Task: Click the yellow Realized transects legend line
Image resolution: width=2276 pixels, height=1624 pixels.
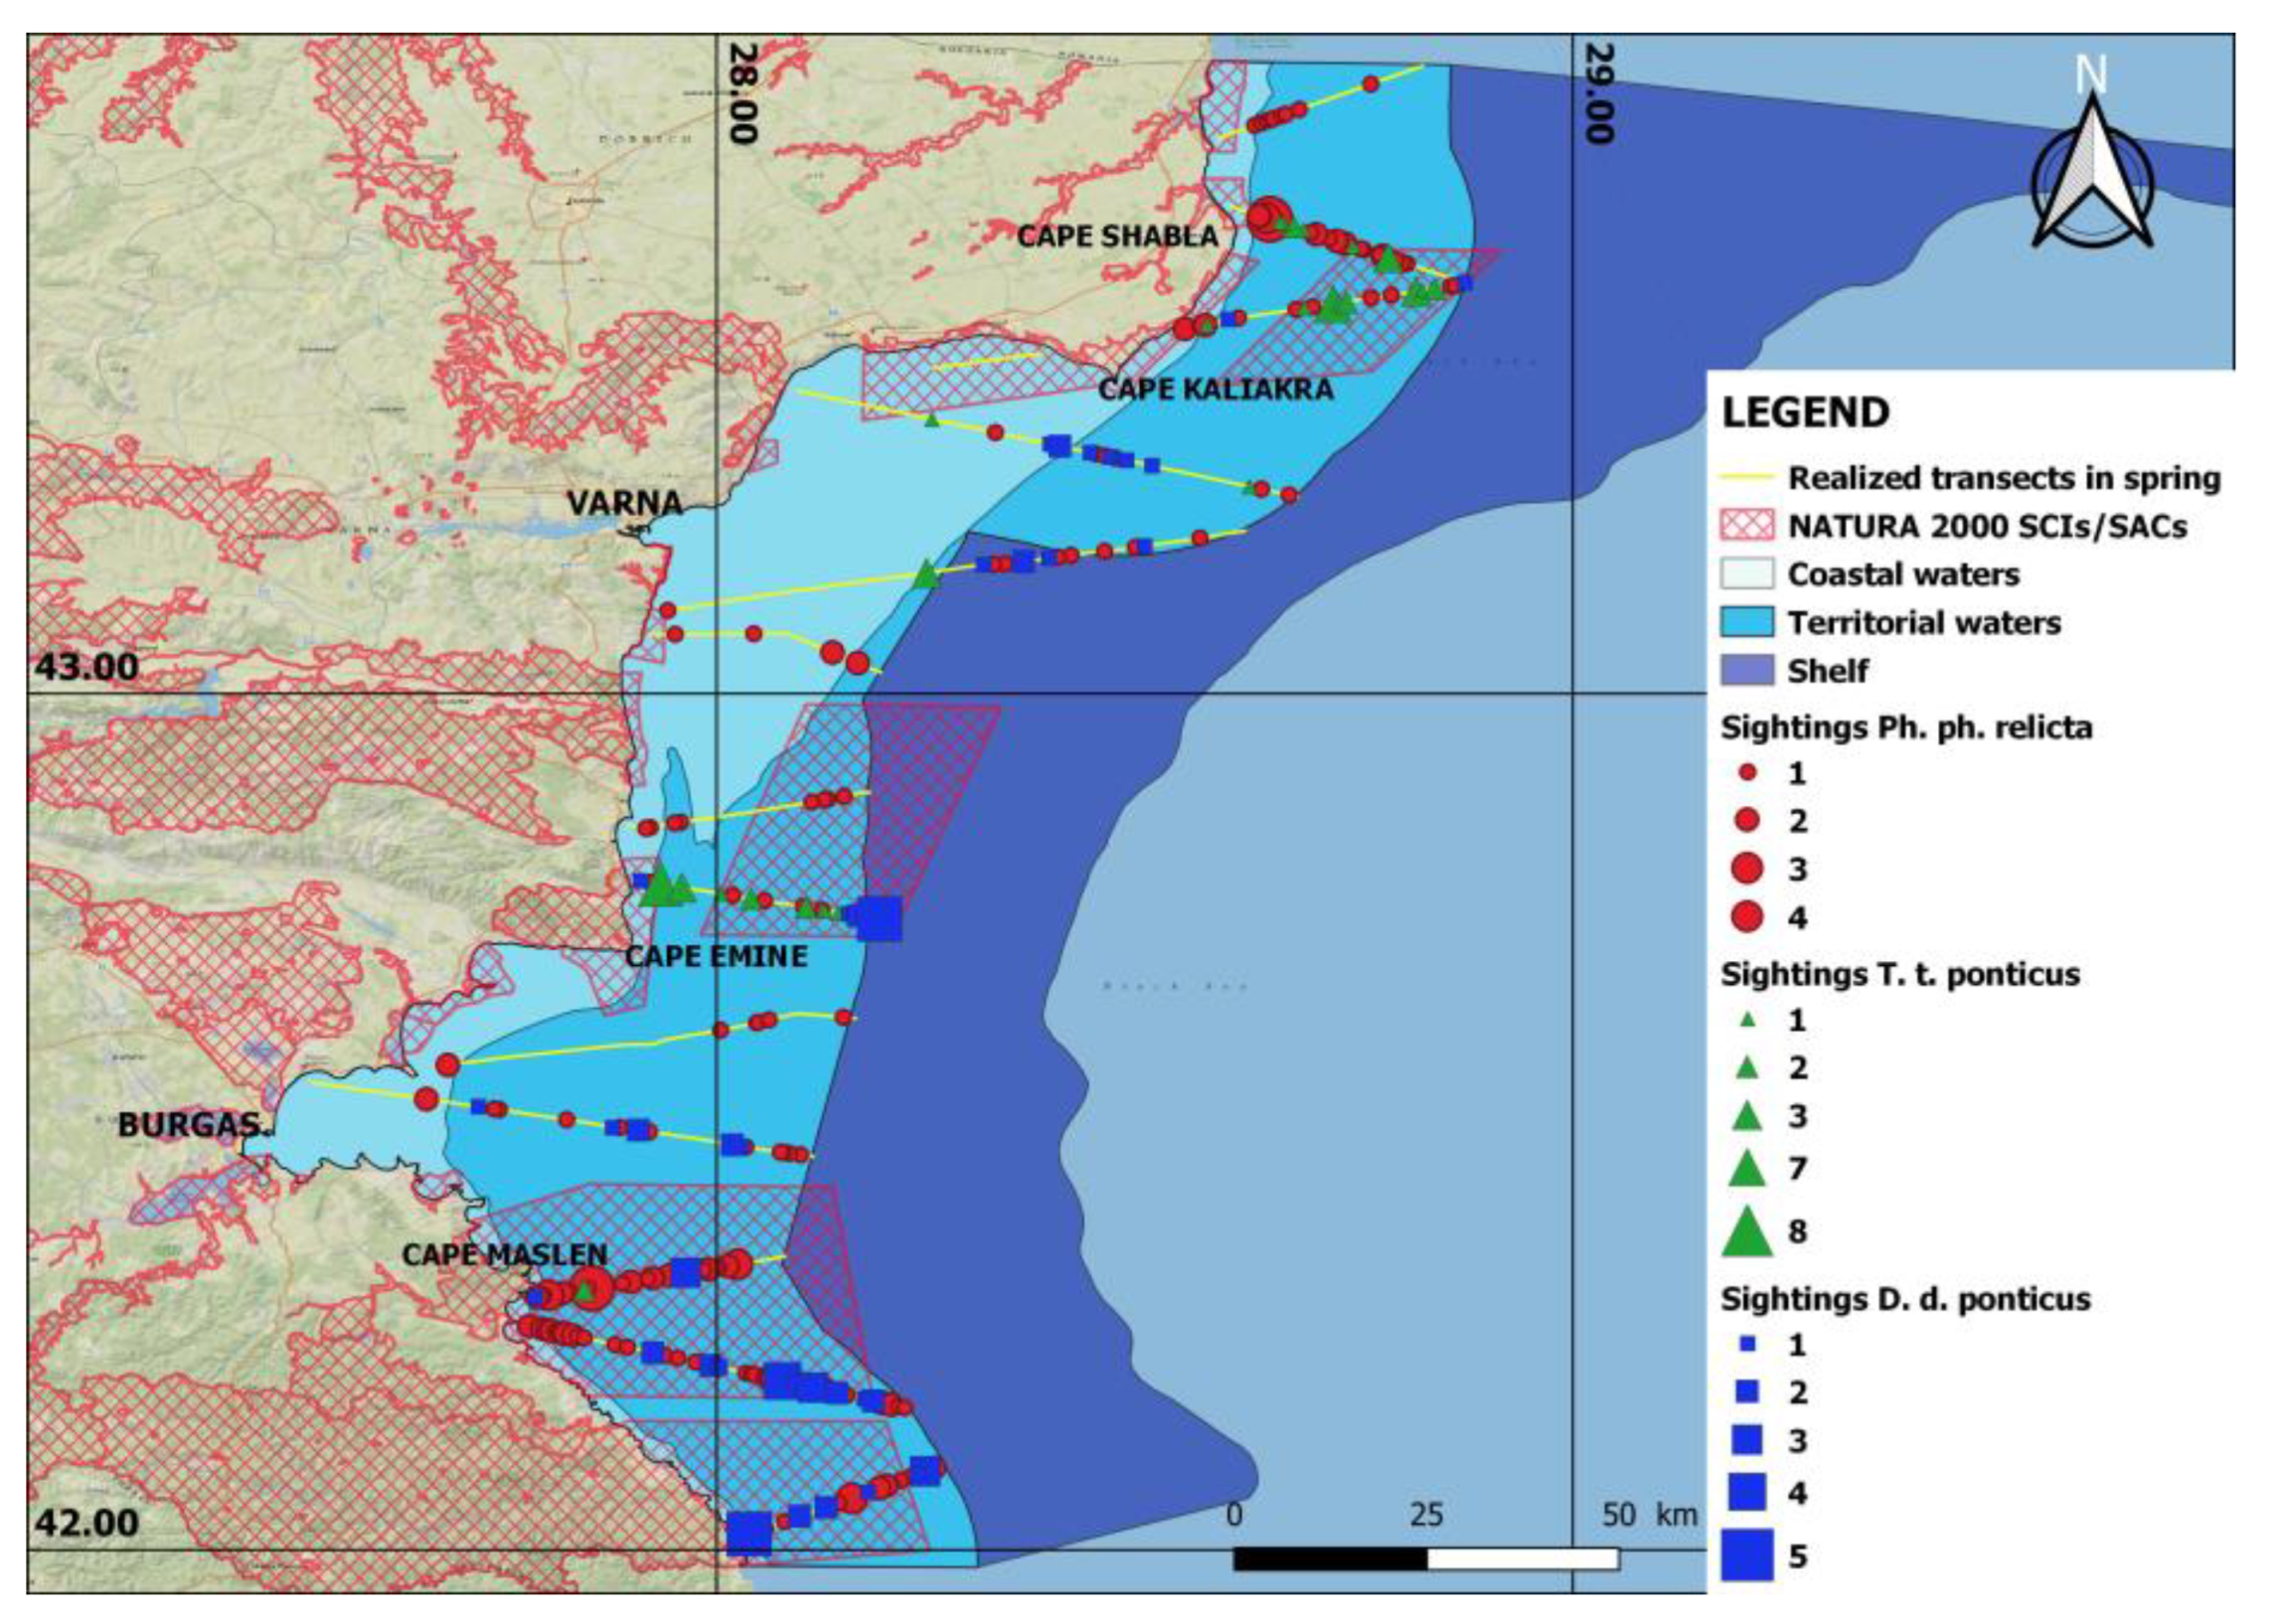Action: point(1746,478)
